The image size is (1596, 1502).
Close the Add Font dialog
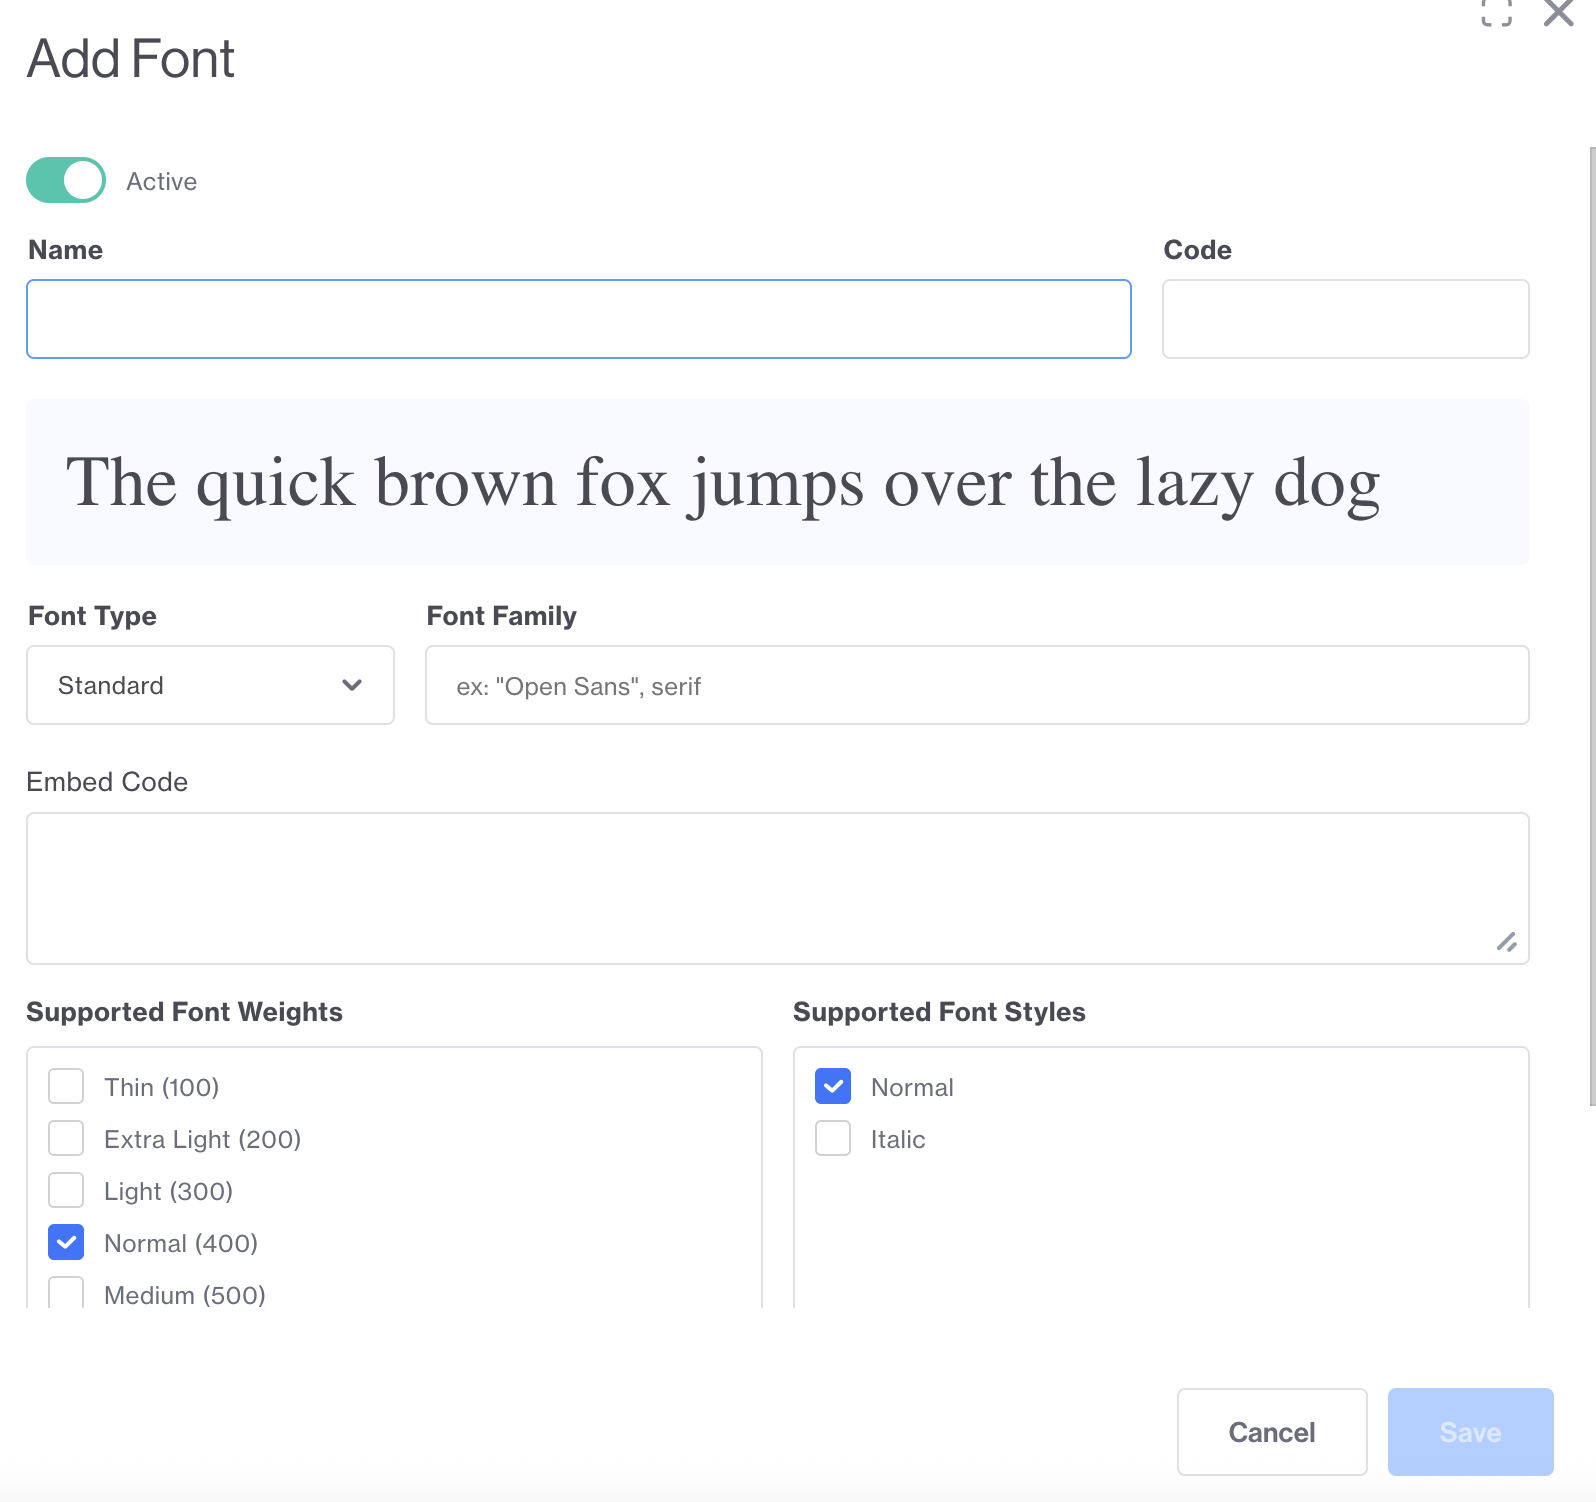1558,12
